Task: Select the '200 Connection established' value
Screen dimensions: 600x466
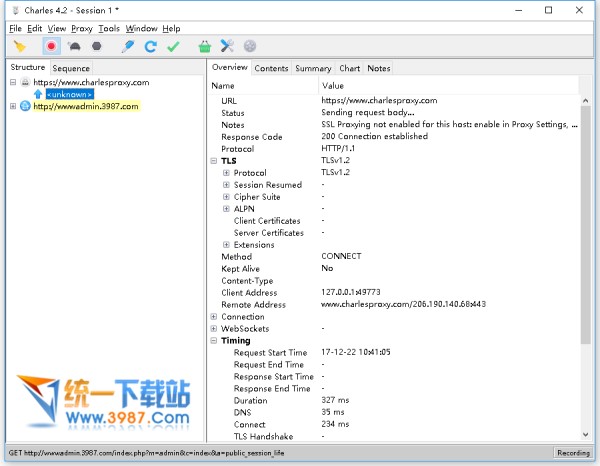Action: click(375, 136)
